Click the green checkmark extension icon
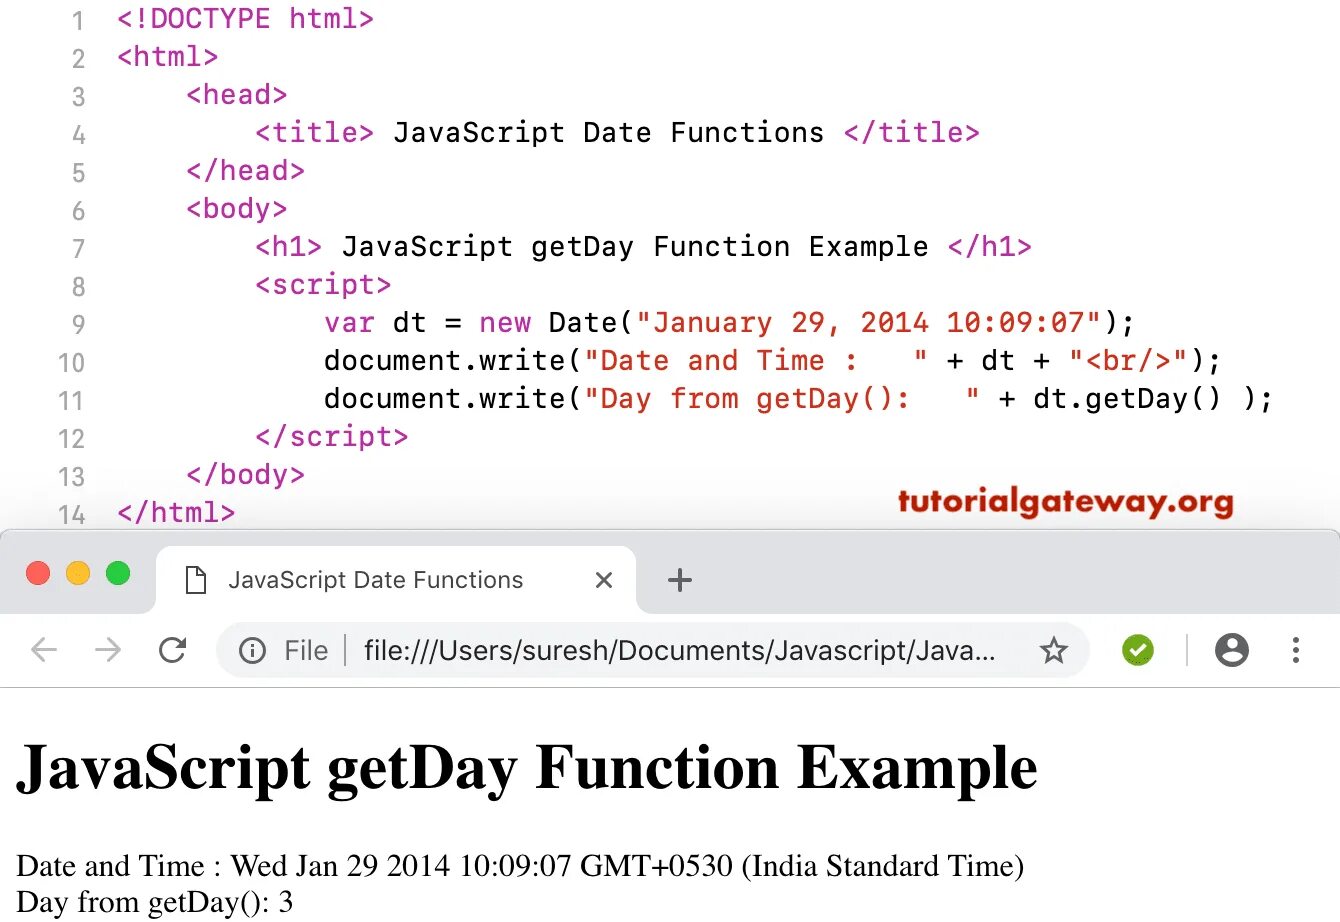This screenshot has height=922, width=1340. [x=1138, y=650]
